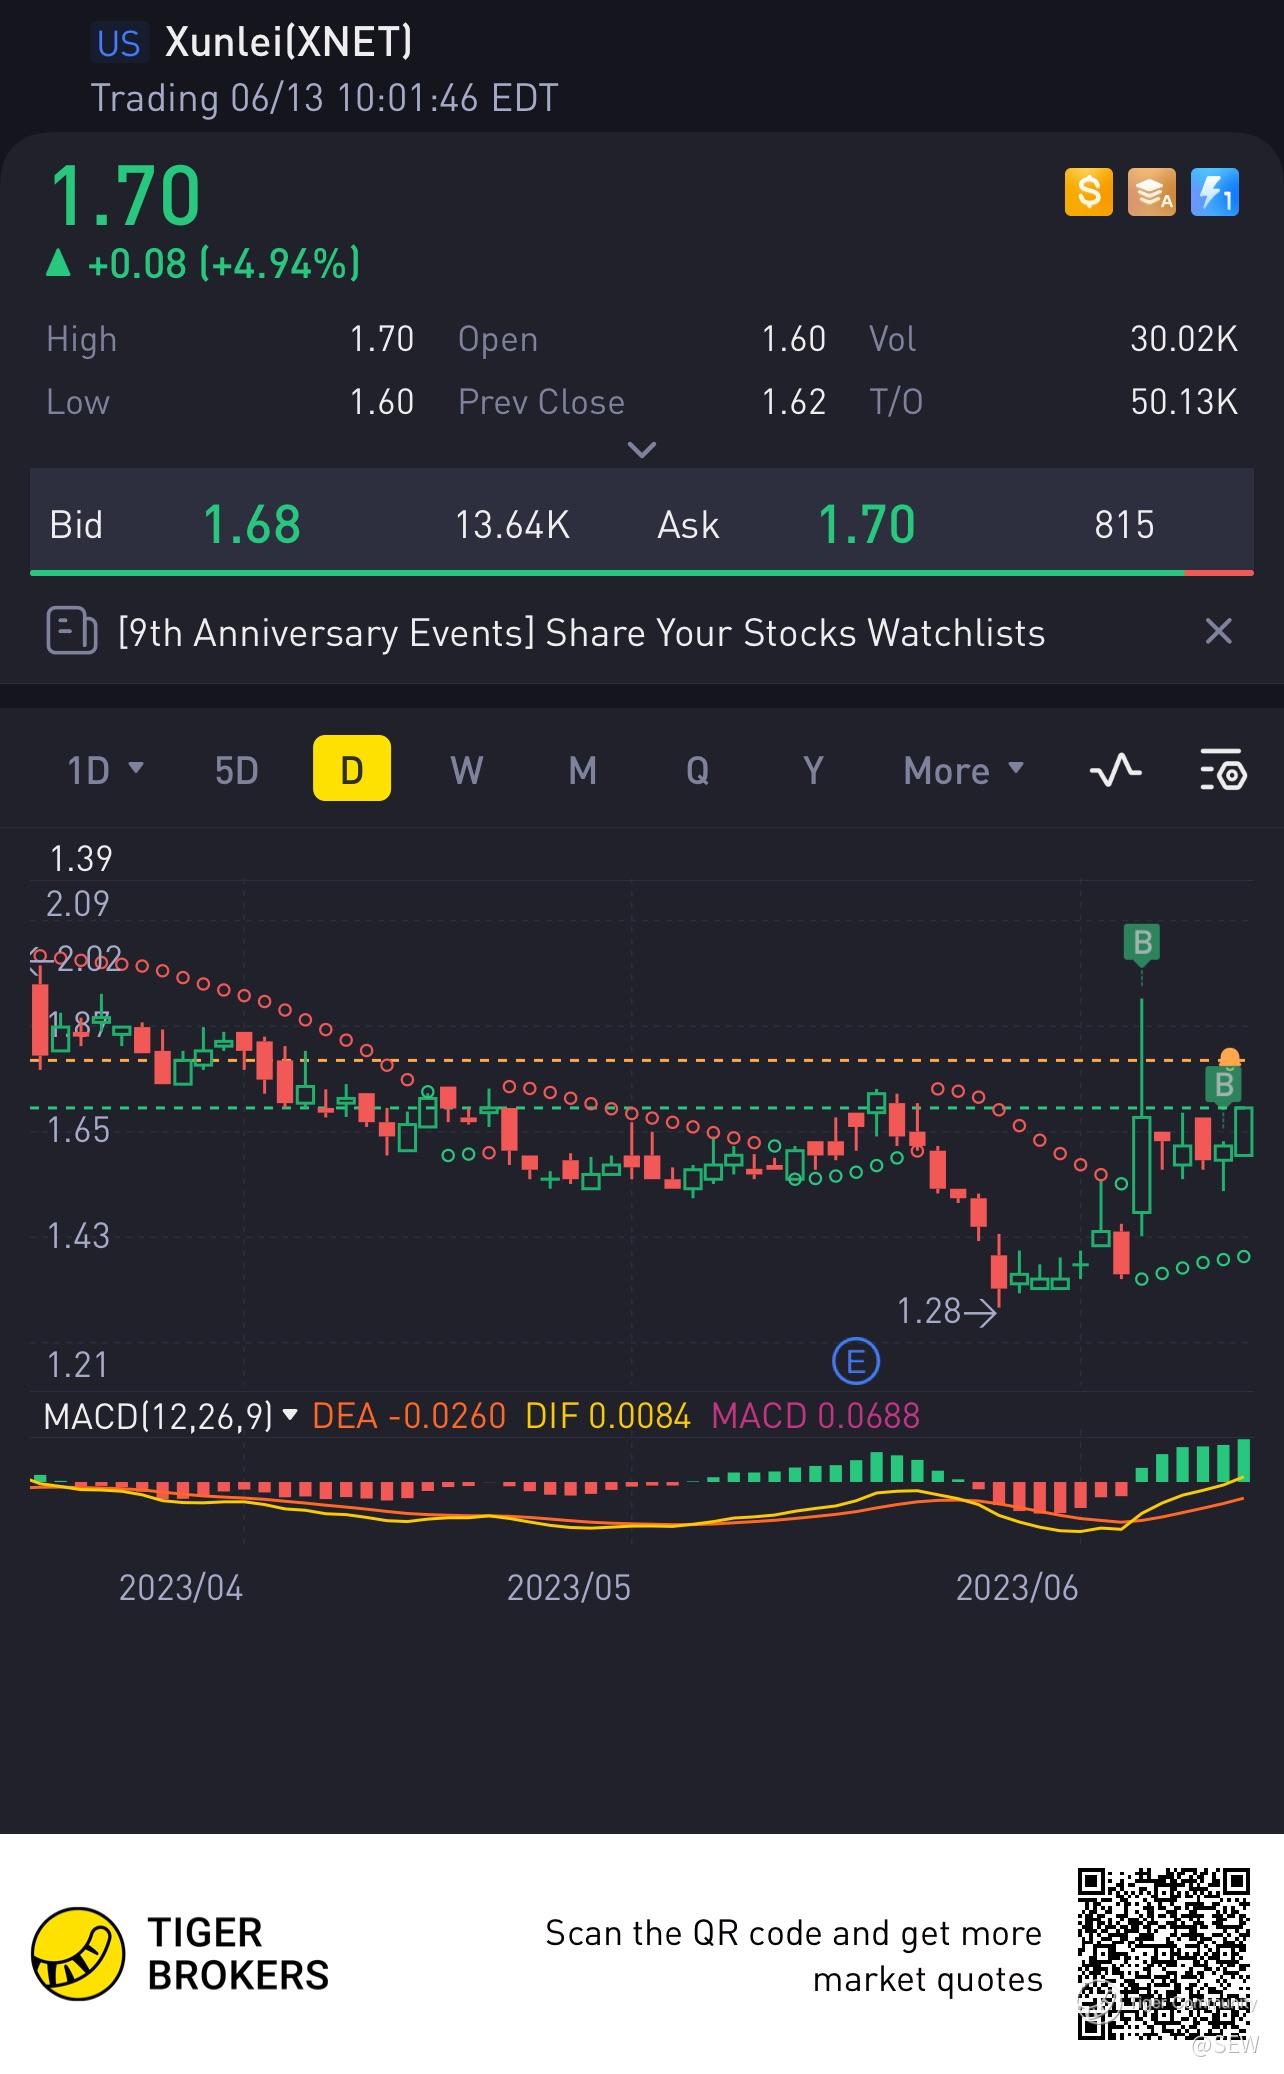Switch to the quarterly Q chart tab

tap(697, 770)
